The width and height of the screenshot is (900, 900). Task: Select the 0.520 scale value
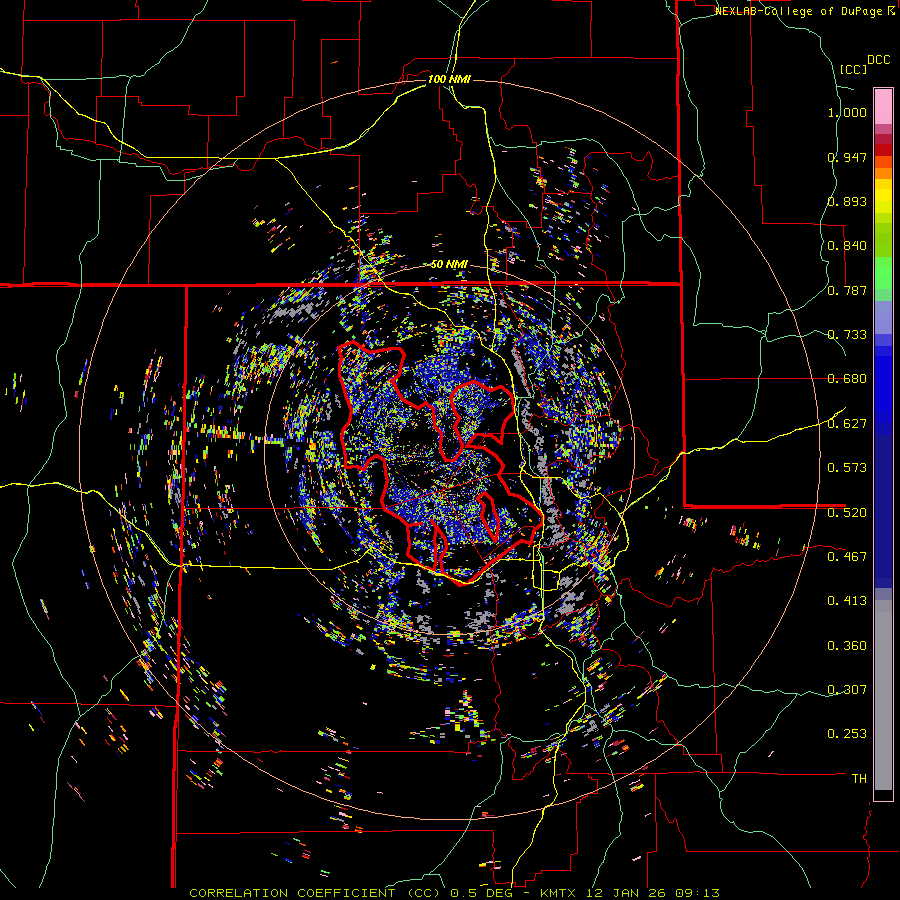pyautogui.click(x=847, y=513)
